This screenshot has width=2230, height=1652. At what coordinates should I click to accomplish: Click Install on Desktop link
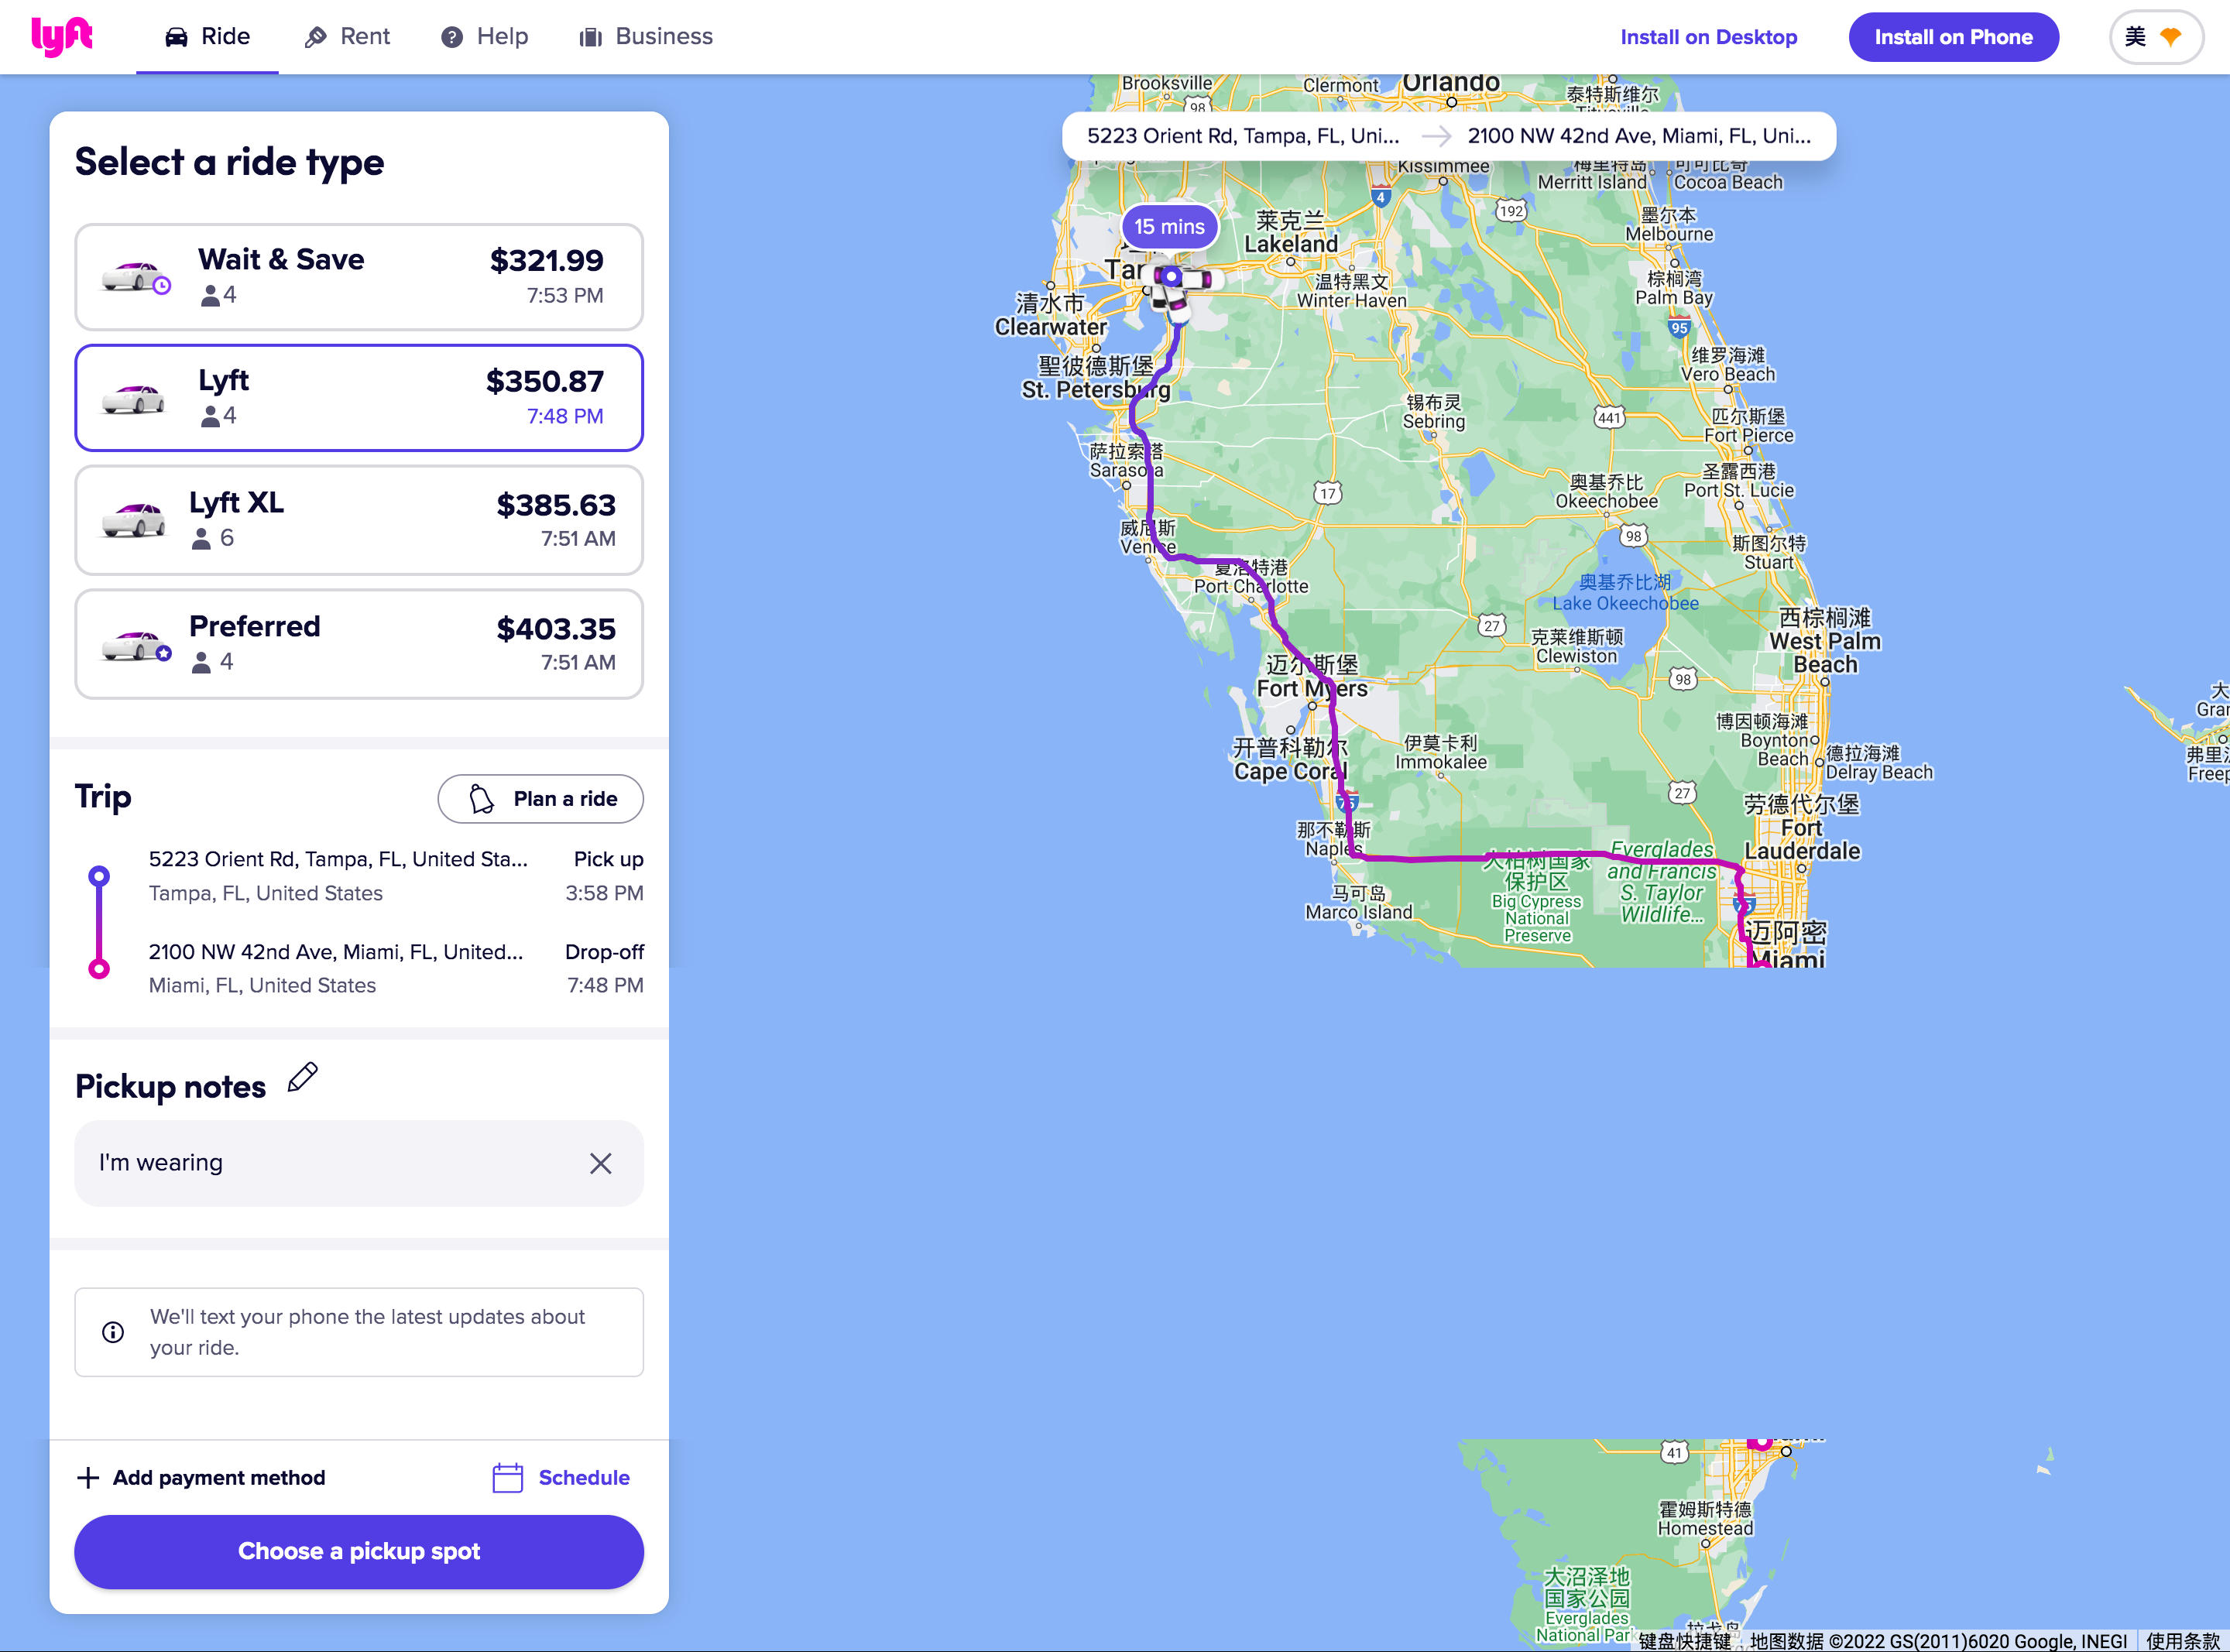click(x=1708, y=37)
